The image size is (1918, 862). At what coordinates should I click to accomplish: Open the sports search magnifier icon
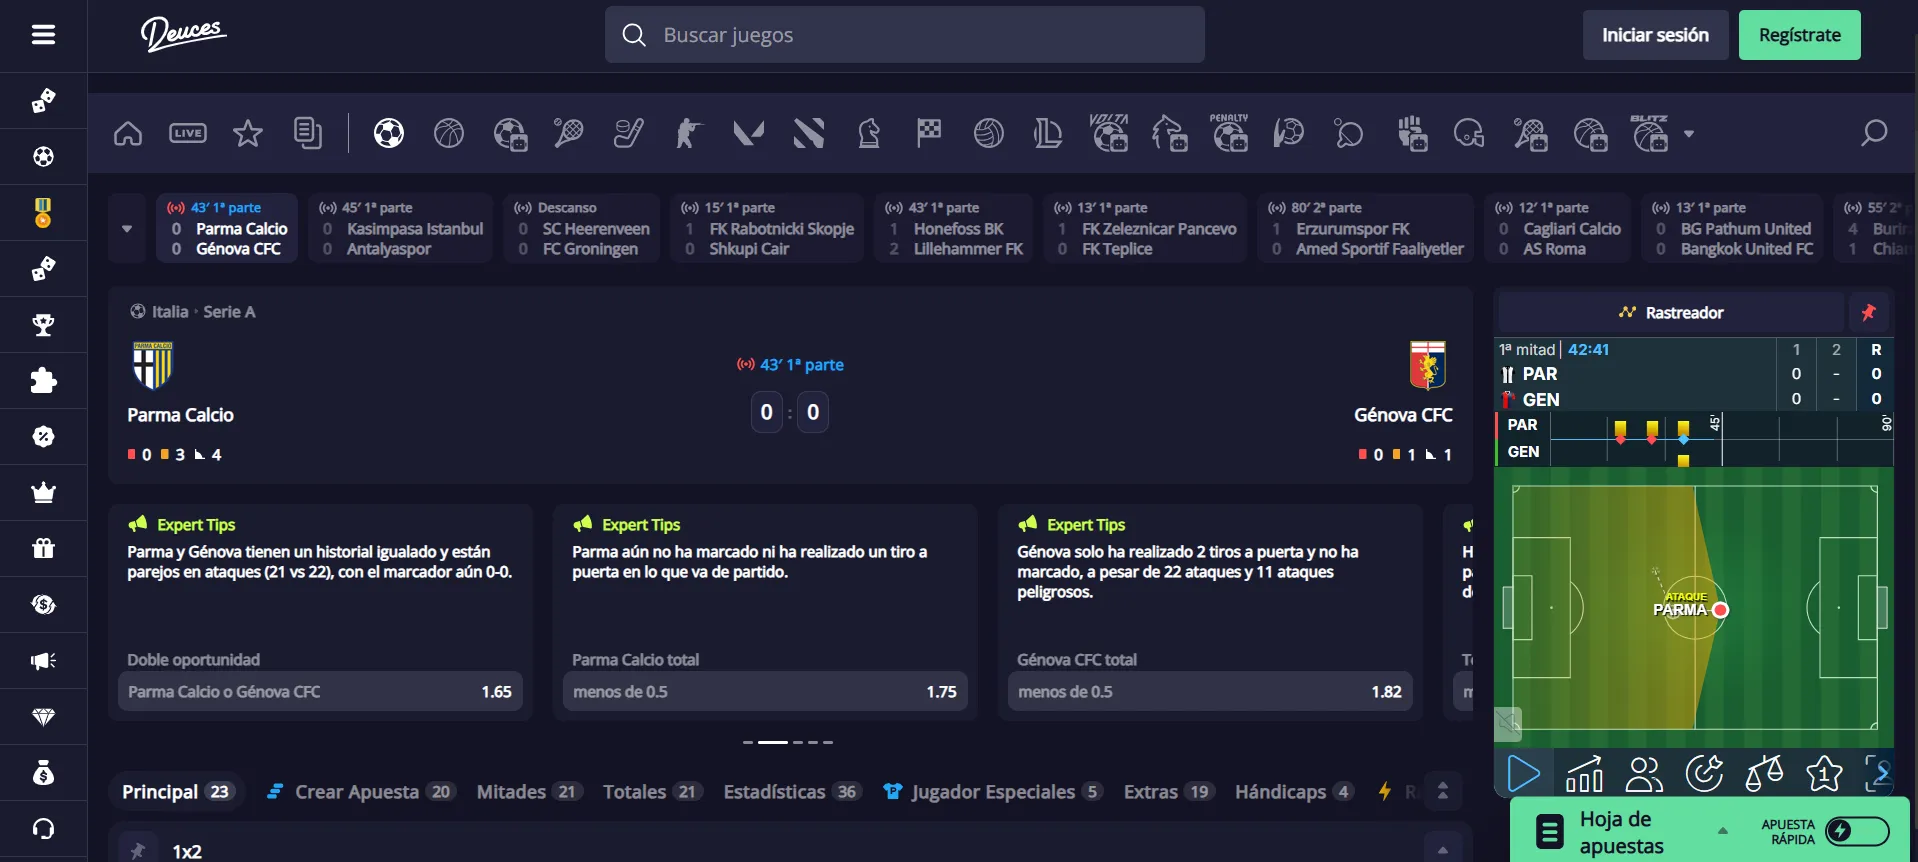click(x=1873, y=133)
